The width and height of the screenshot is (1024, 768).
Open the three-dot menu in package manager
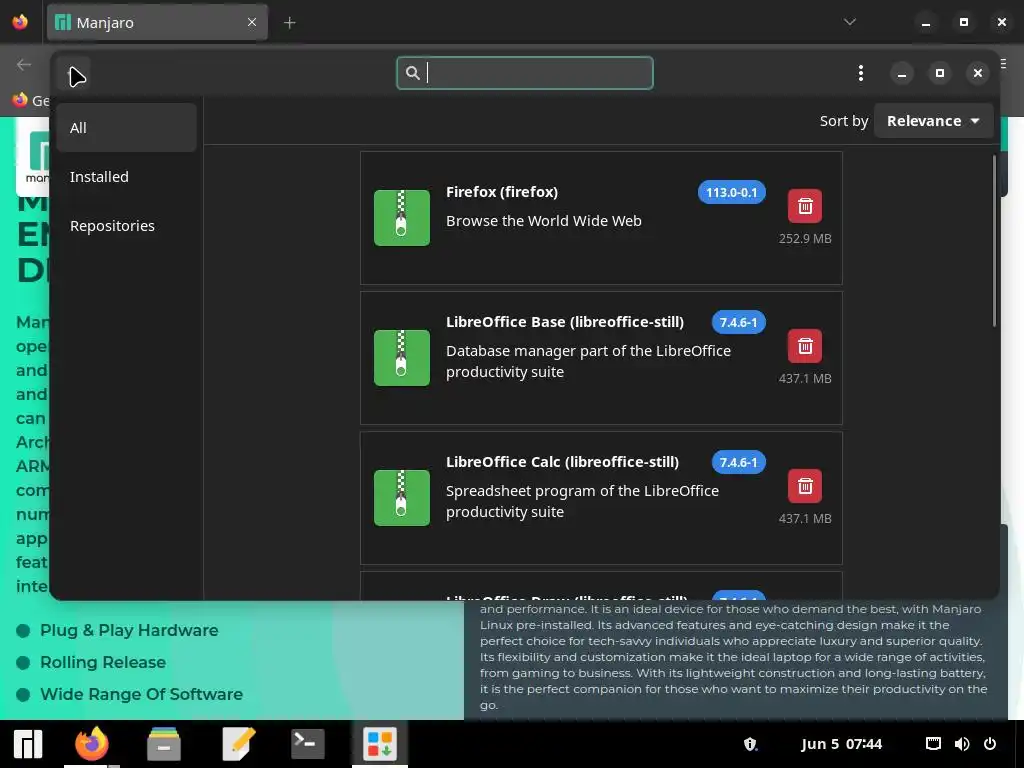861,73
